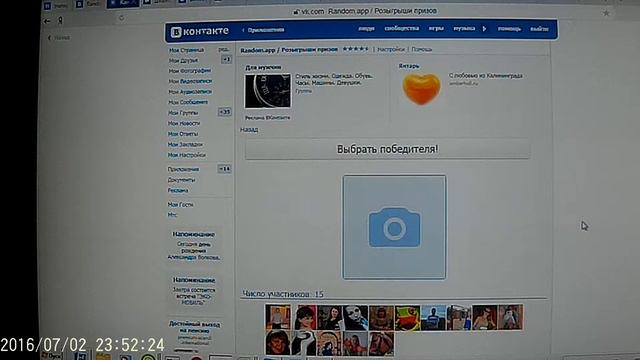Open Мои Новости in the sidebar
Screen dimensions: 640x360
click(x=184, y=124)
